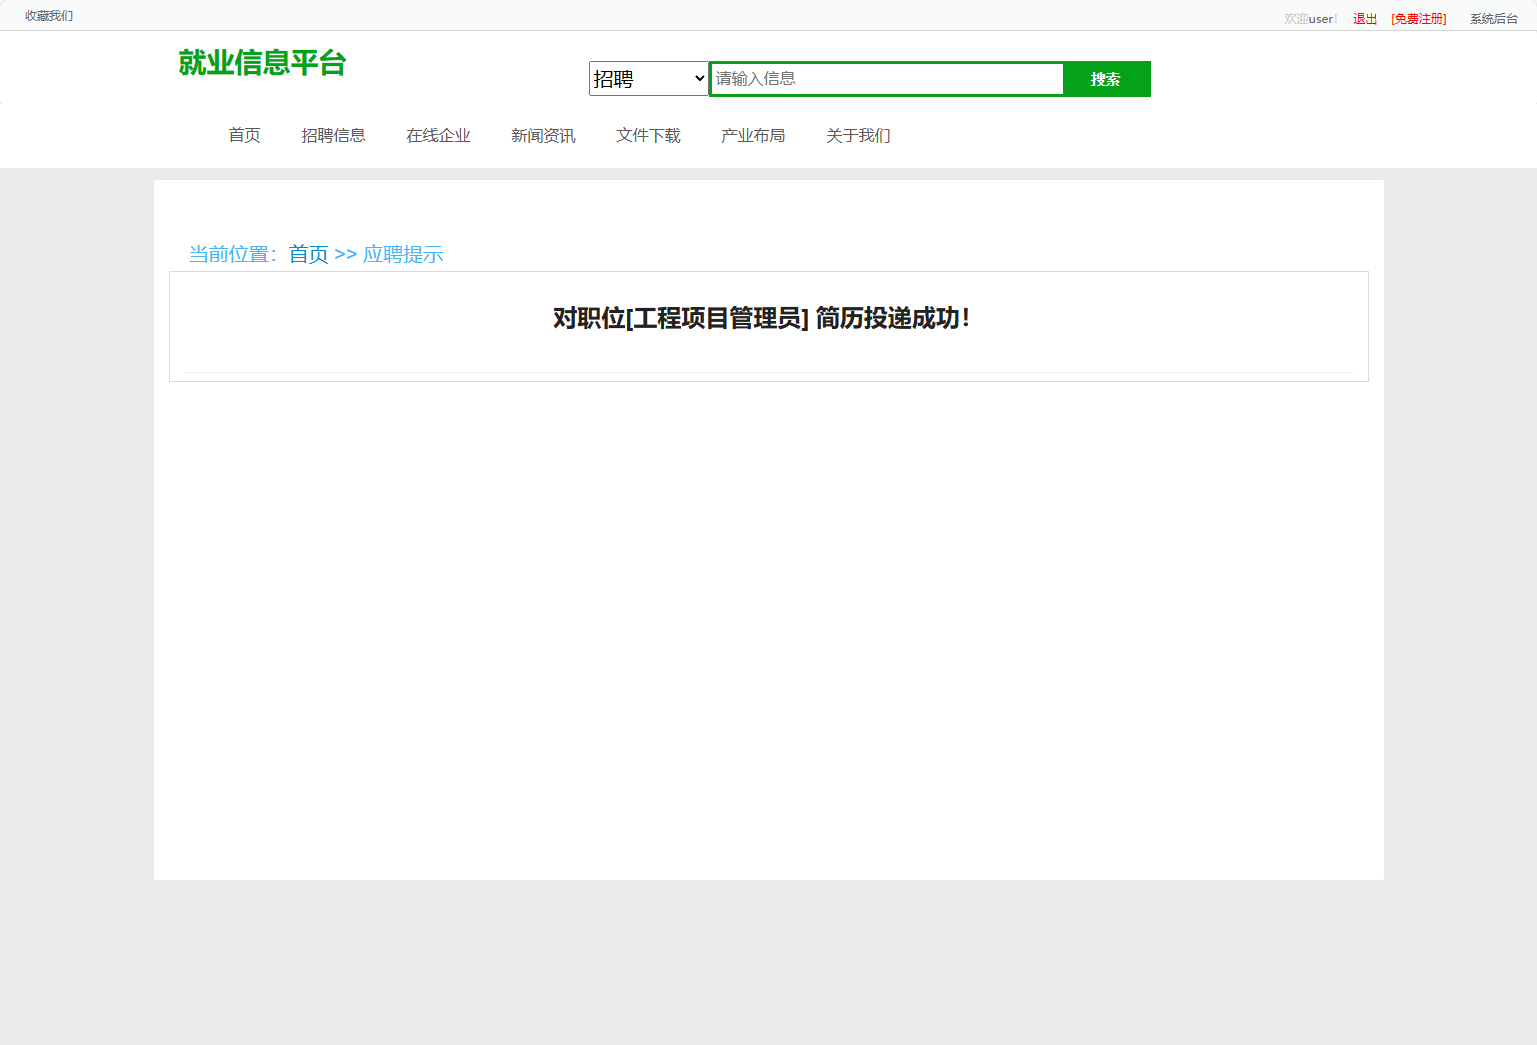Open the [免费注册] registration link

(x=1418, y=18)
